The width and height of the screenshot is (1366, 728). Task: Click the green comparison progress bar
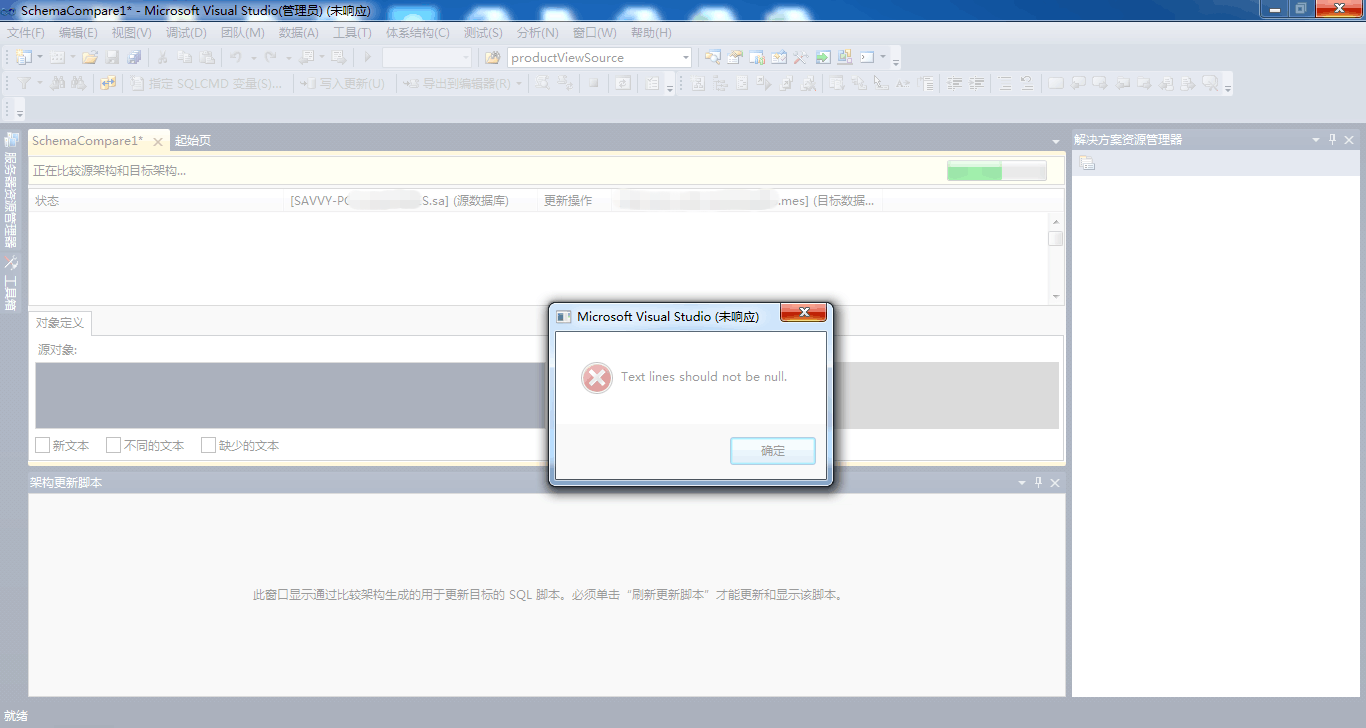tap(996, 171)
